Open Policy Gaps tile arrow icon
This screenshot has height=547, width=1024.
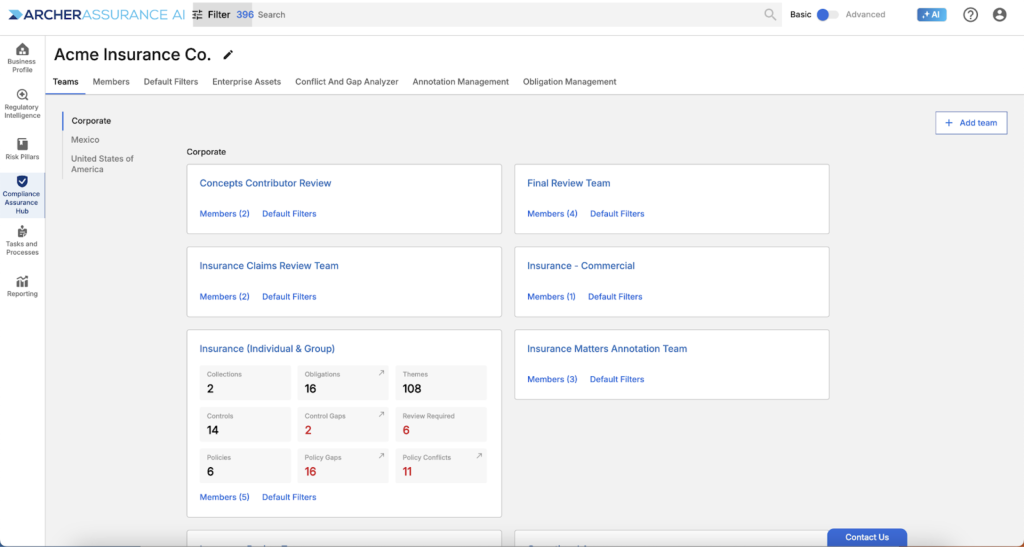[381, 456]
